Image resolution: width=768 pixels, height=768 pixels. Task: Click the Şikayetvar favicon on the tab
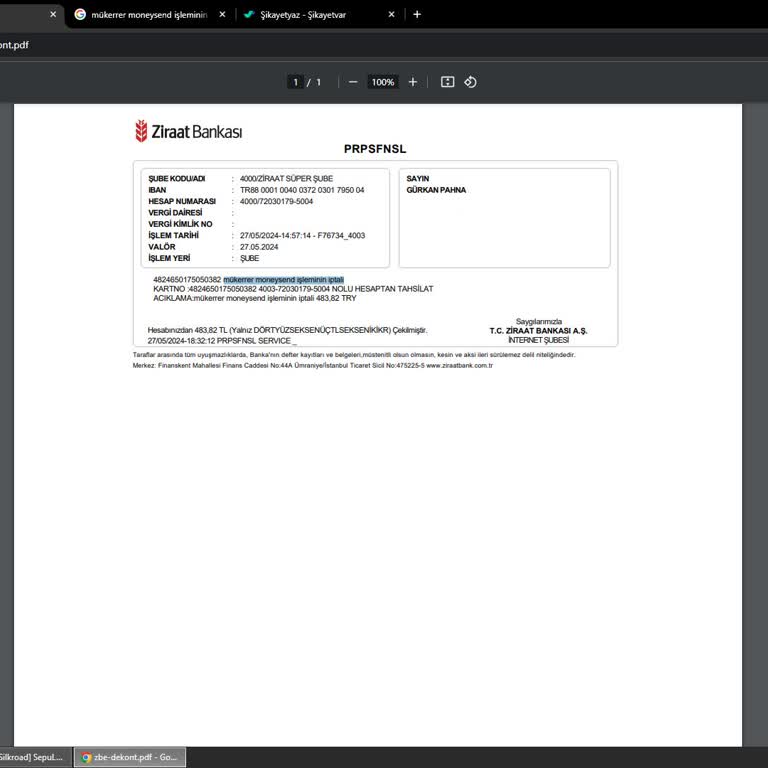(x=249, y=15)
